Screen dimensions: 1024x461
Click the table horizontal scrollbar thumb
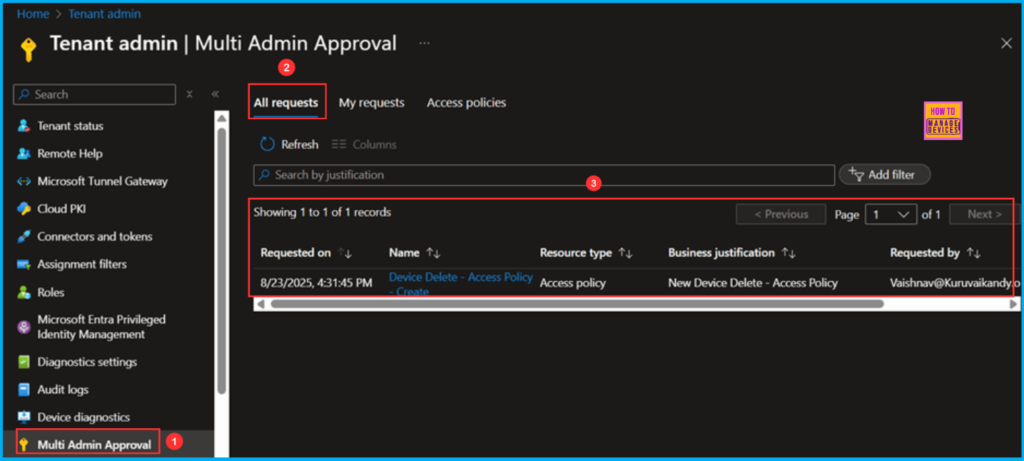577,304
